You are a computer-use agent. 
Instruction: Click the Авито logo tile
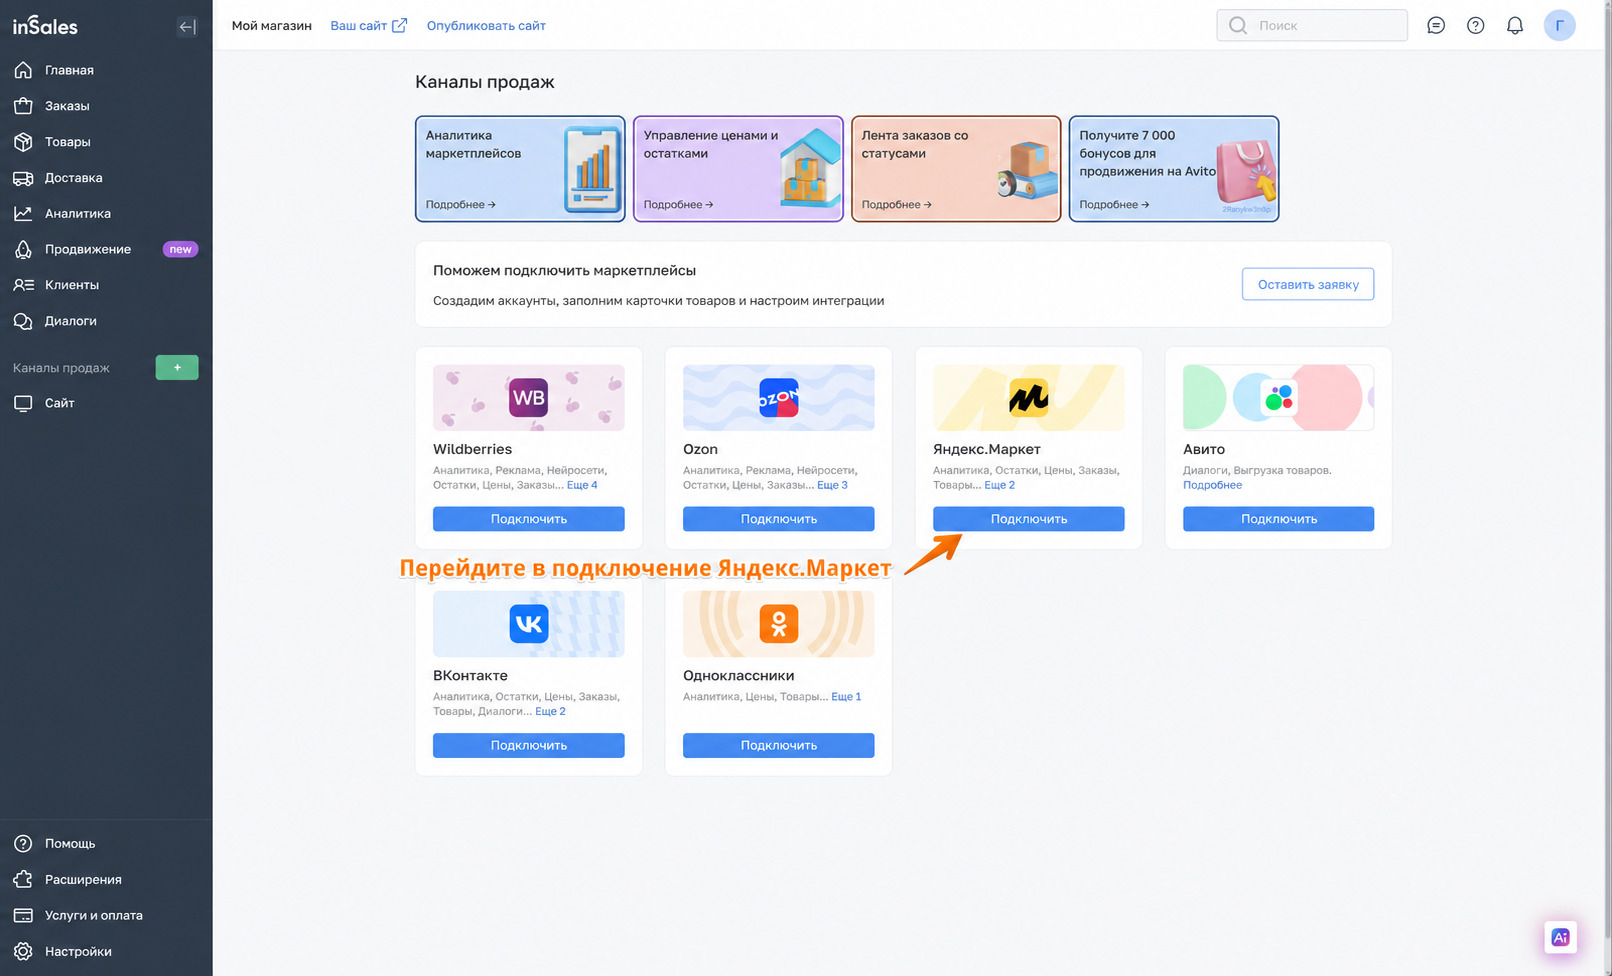tap(1278, 397)
